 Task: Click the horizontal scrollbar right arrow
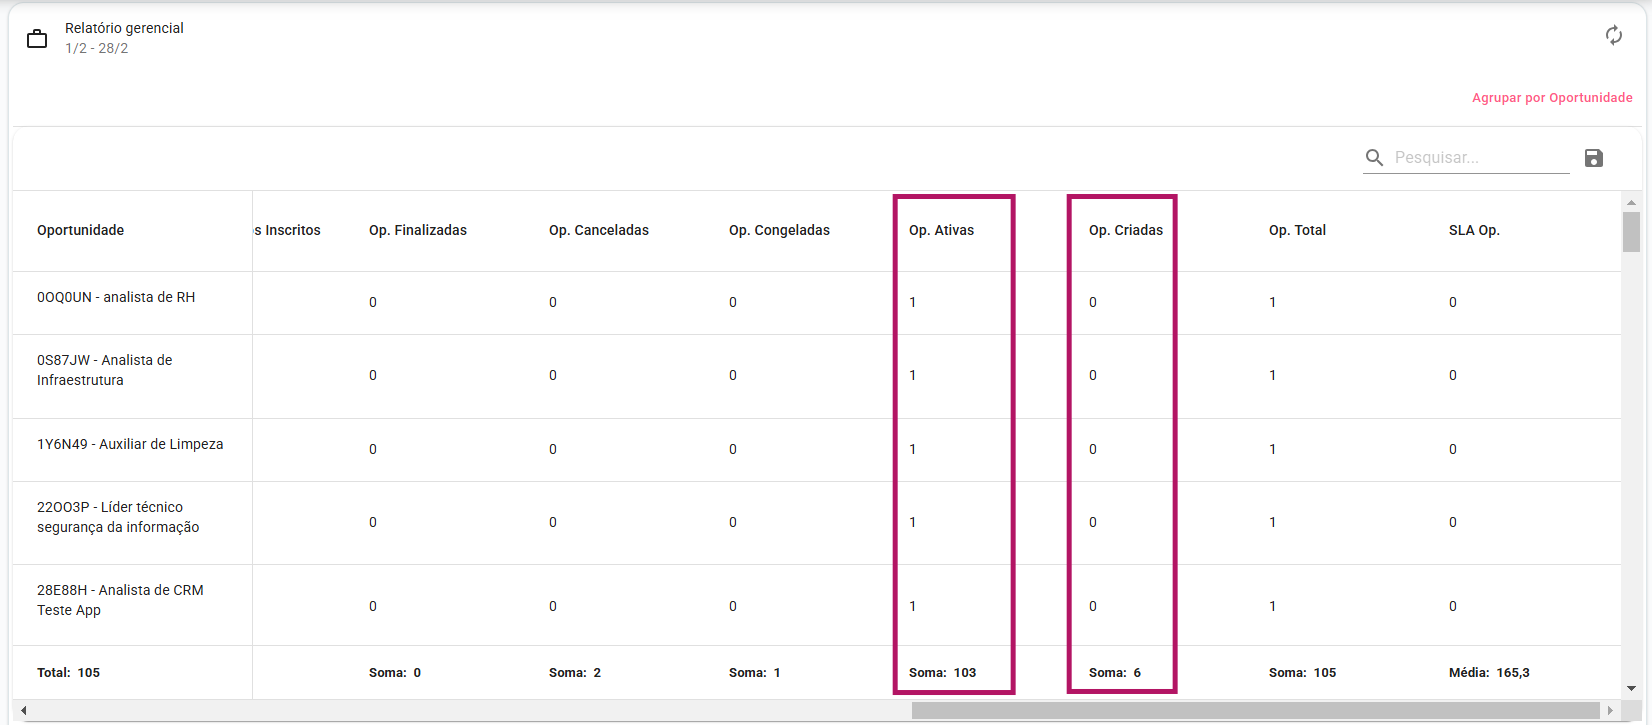(x=1610, y=710)
